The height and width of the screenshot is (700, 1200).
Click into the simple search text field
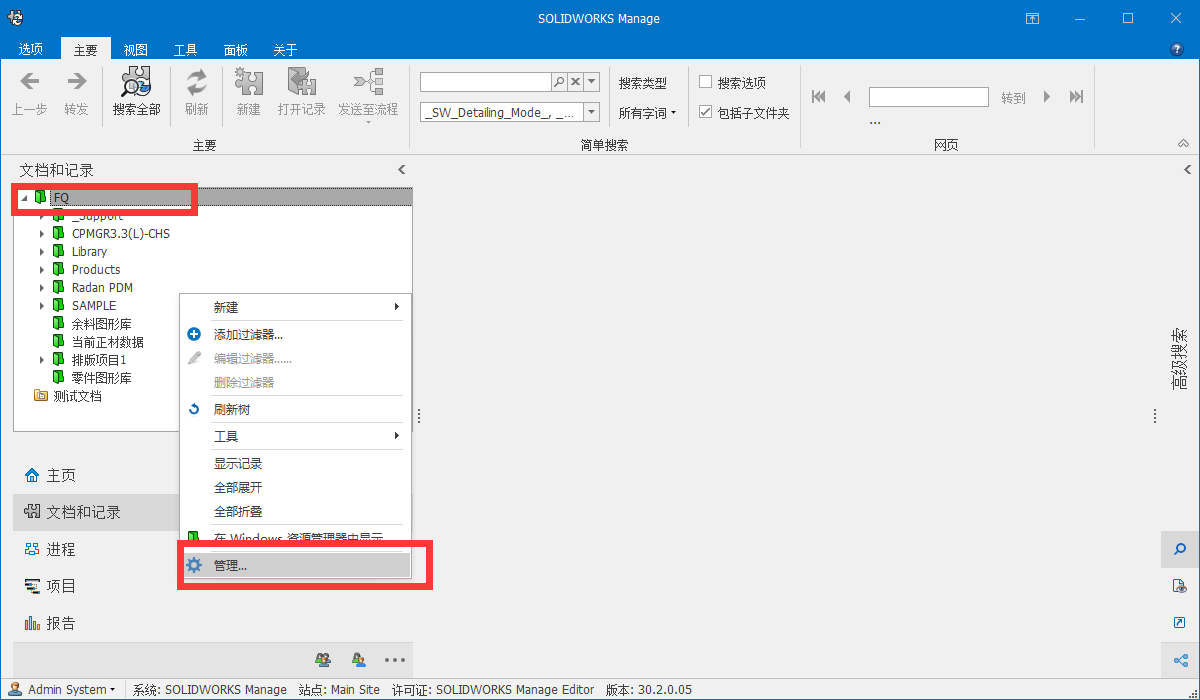[486, 82]
